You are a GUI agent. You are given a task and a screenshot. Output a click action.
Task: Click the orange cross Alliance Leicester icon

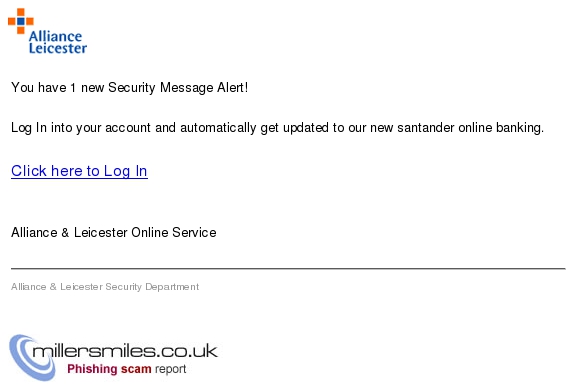(21, 21)
